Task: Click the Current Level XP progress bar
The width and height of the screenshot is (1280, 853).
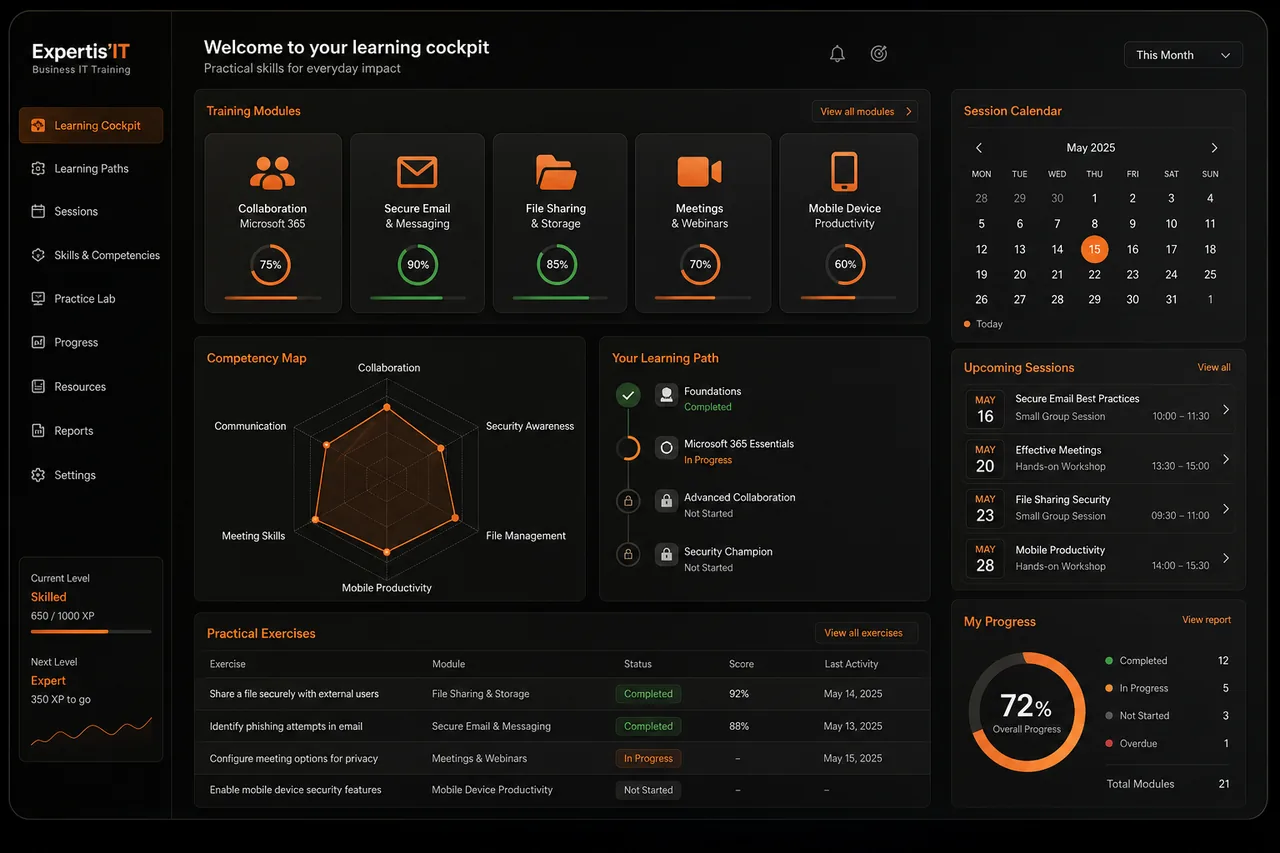Action: pyautogui.click(x=91, y=631)
